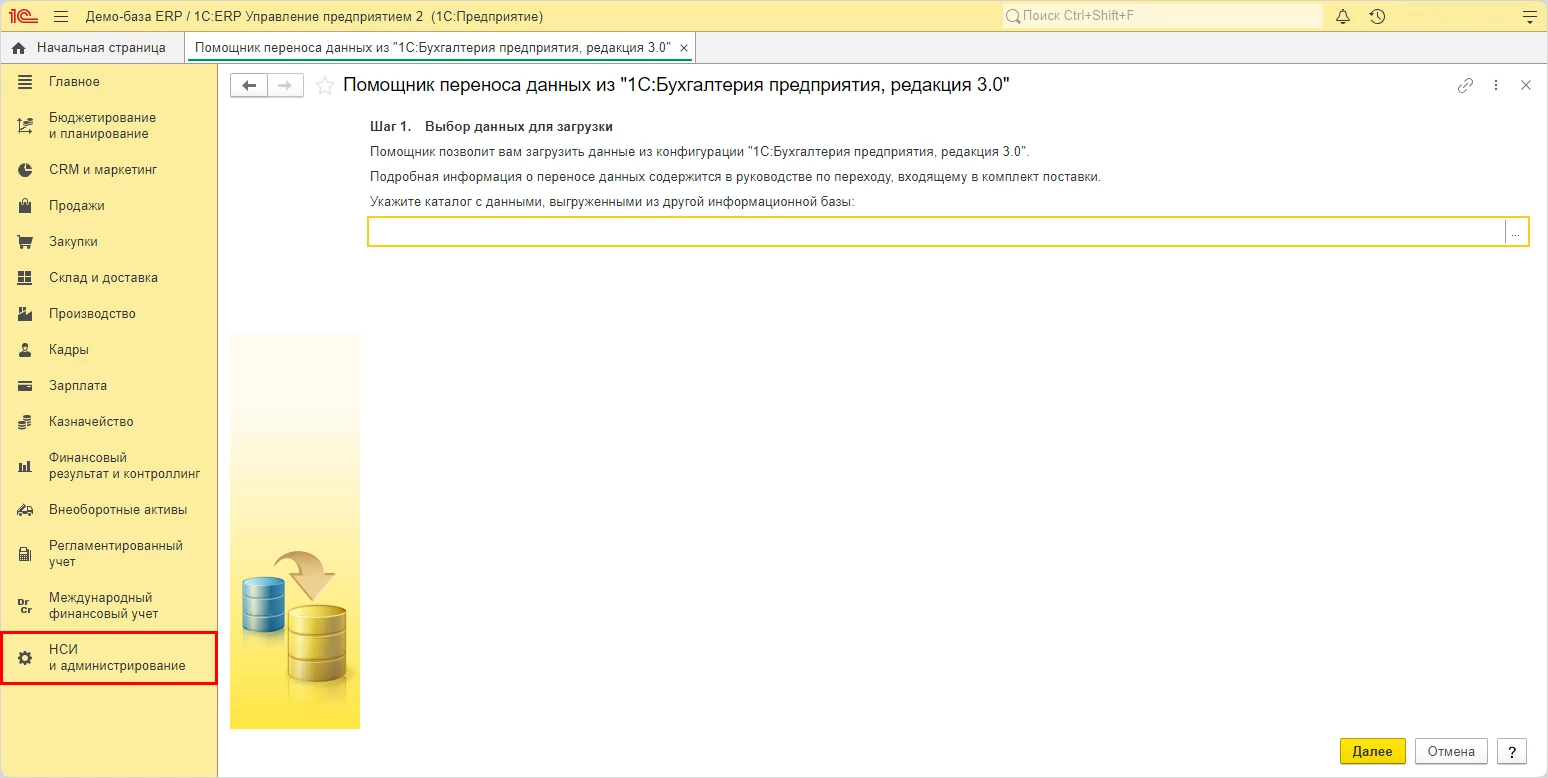Go back with the left arrow button
The image size is (1548, 778).
249,86
